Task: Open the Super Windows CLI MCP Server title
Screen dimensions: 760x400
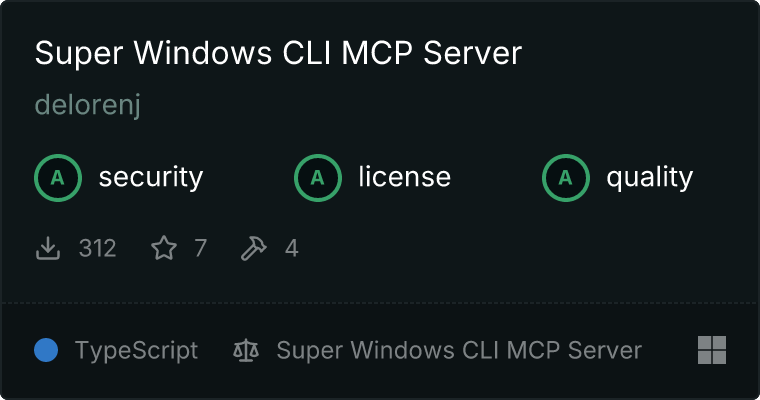Action: [x=278, y=53]
